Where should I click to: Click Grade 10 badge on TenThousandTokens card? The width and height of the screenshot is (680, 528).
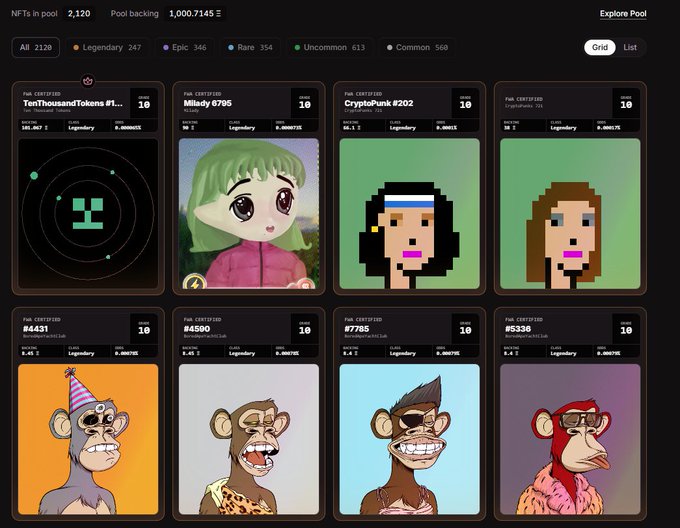pos(144,103)
